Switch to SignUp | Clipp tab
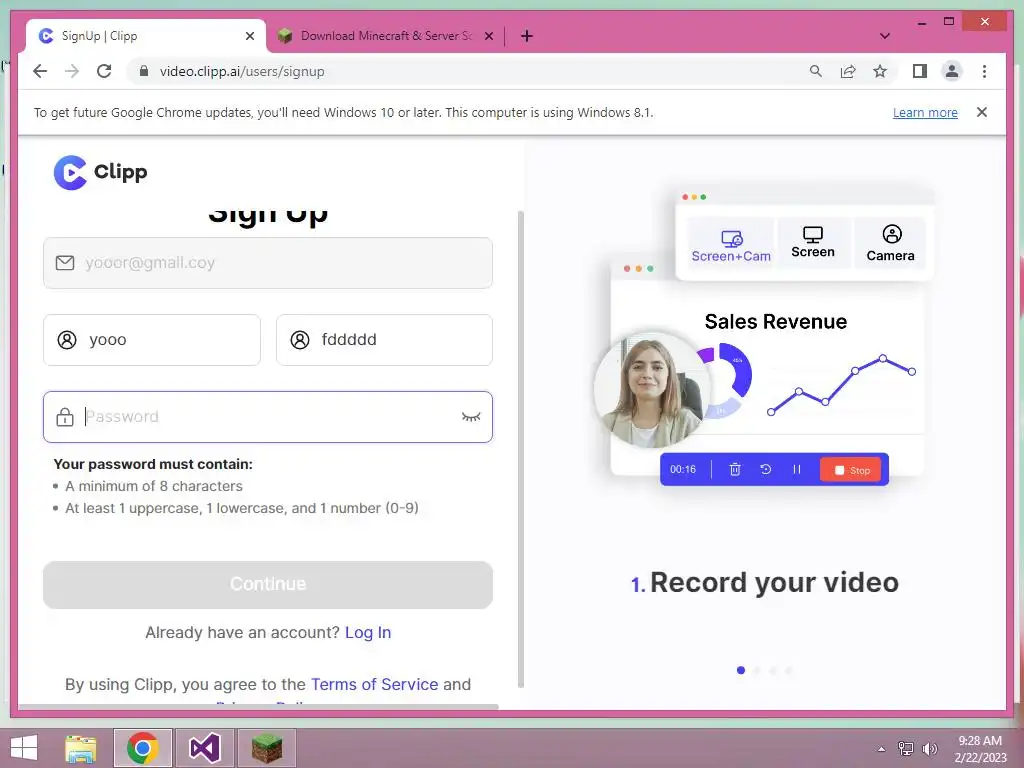The height and width of the screenshot is (768, 1024). (146, 36)
